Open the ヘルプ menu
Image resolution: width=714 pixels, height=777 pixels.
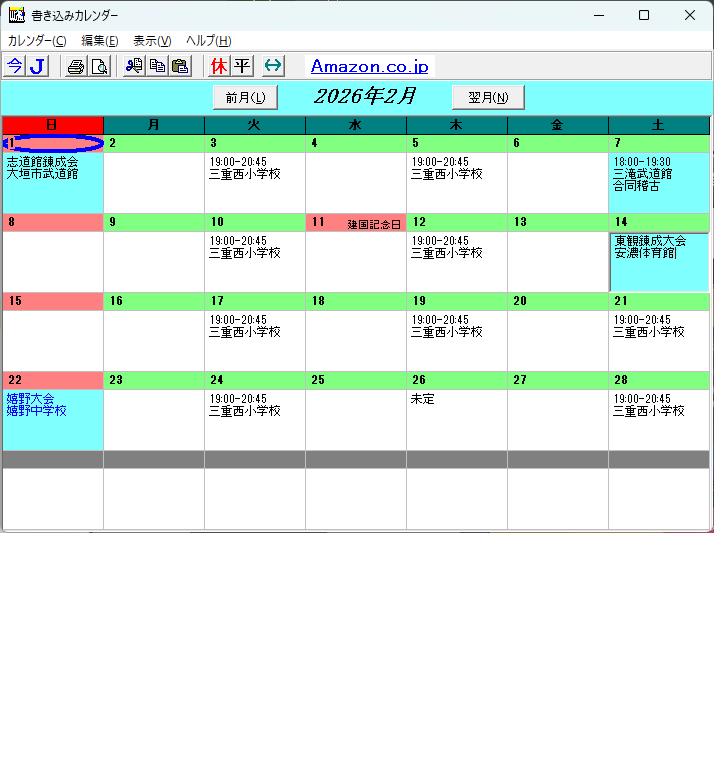209,41
